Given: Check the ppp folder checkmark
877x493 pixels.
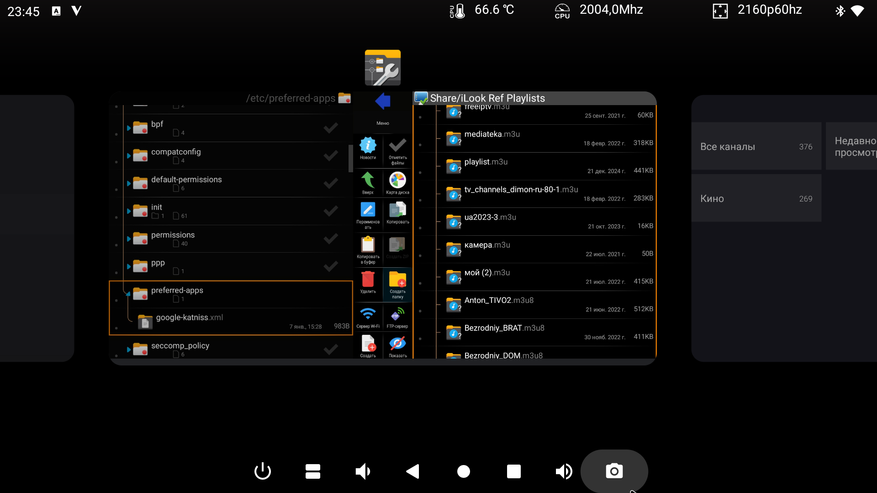Looking at the screenshot, I should 331,266.
